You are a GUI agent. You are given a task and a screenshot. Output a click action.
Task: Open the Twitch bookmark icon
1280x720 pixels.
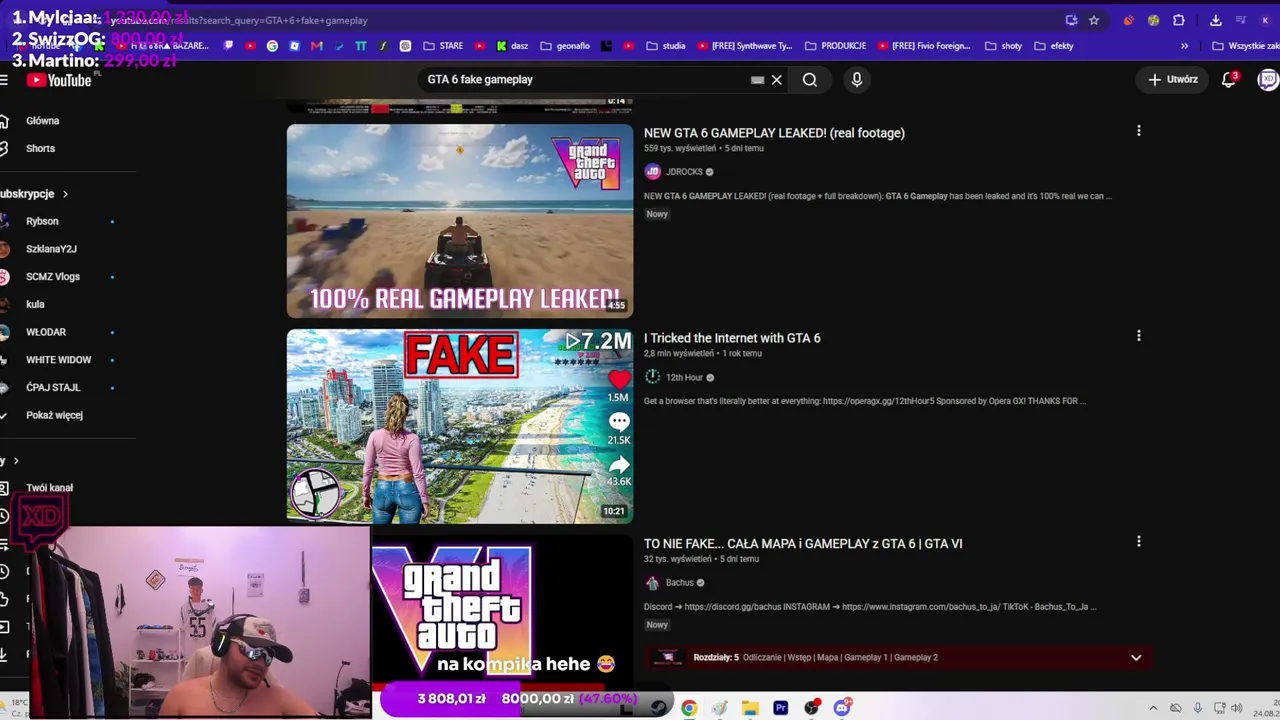coord(229,46)
